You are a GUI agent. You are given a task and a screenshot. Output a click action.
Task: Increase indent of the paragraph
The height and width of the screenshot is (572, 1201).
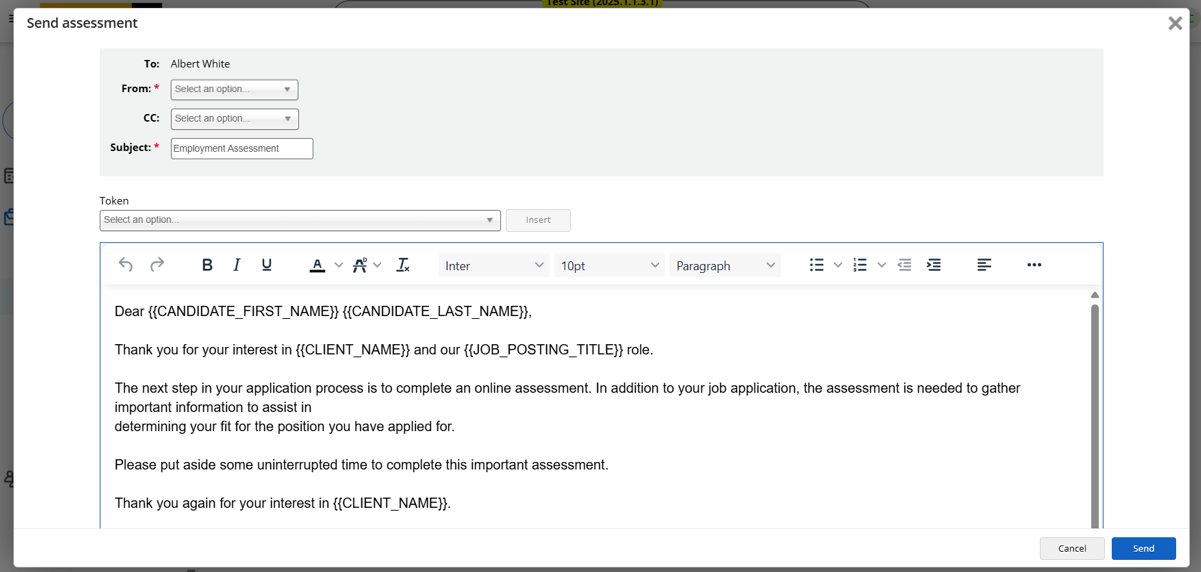pos(934,265)
